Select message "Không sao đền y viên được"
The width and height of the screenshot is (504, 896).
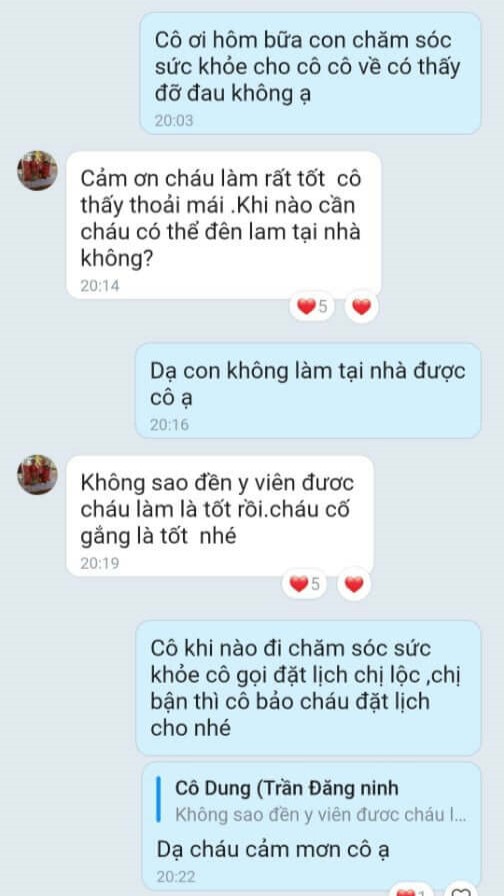(x=220, y=516)
